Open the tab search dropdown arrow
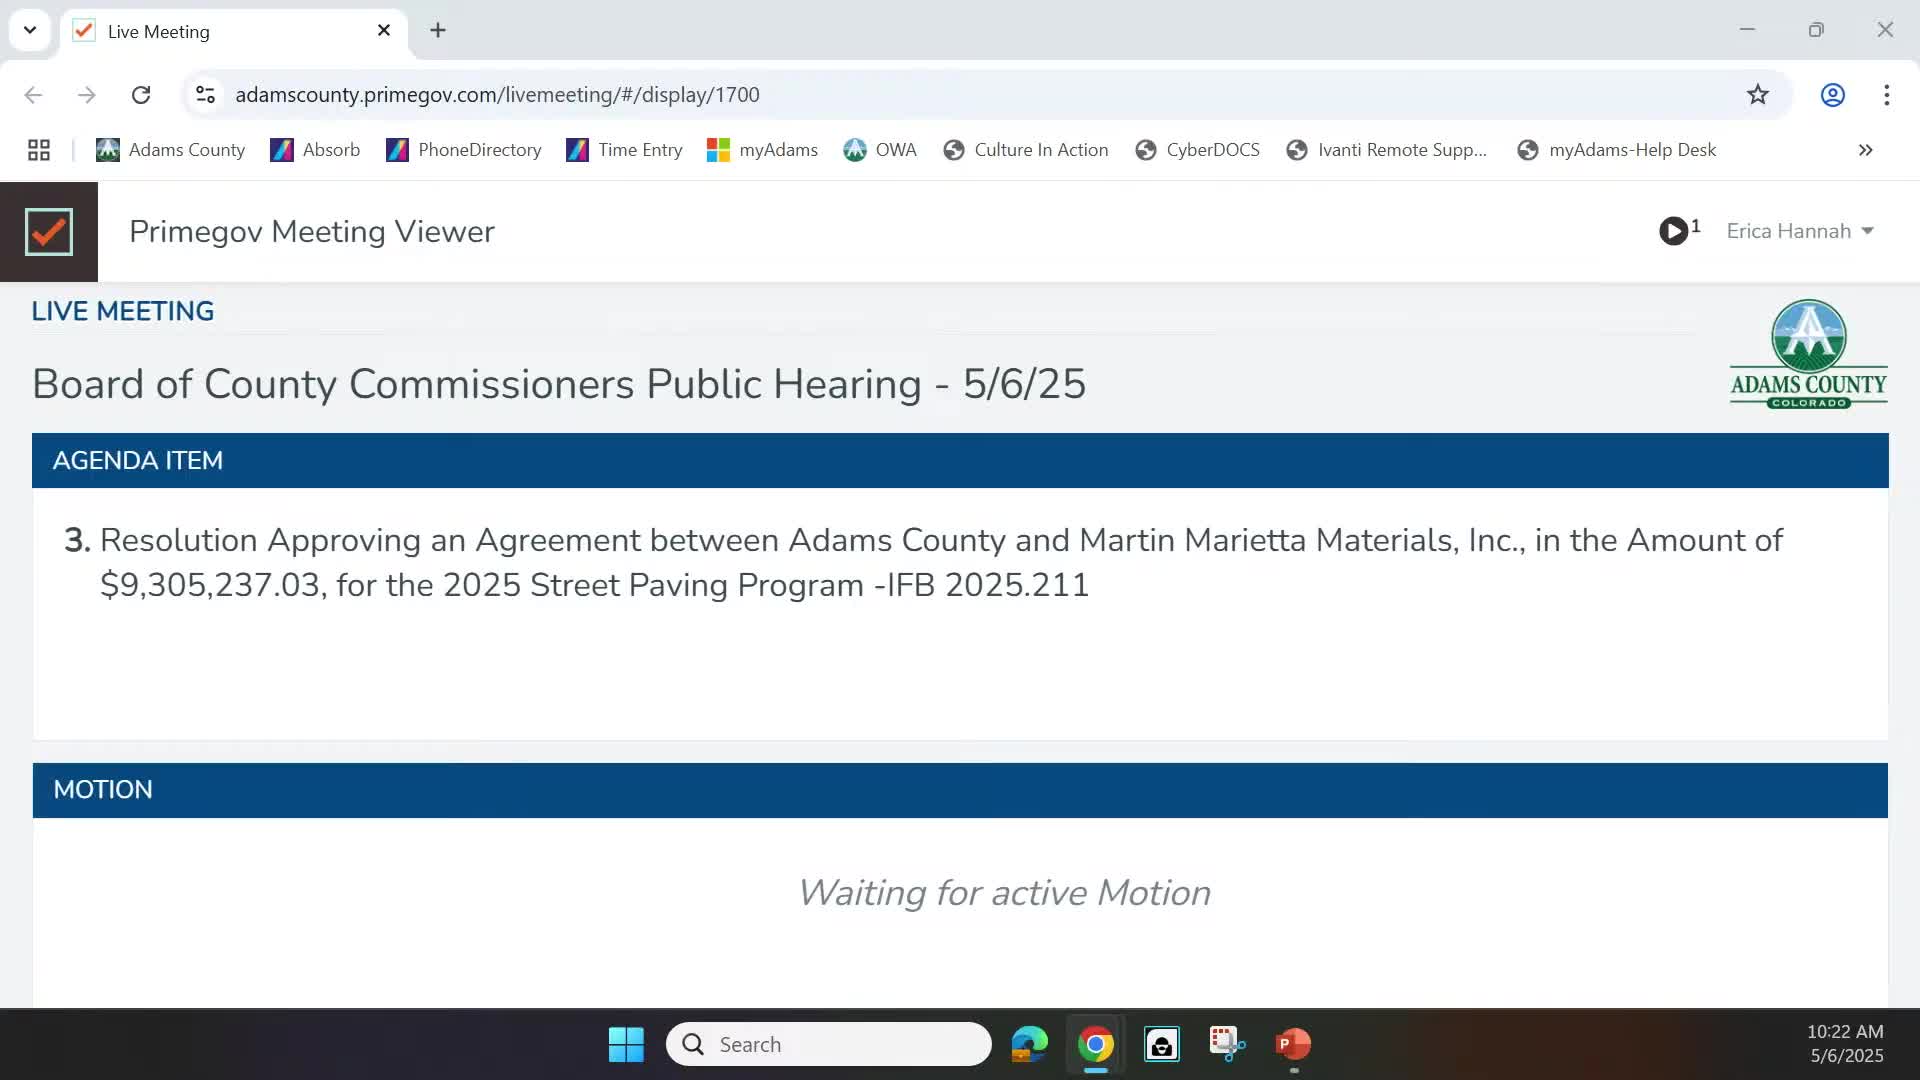Viewport: 1920px width, 1080px height. pyautogui.click(x=30, y=30)
